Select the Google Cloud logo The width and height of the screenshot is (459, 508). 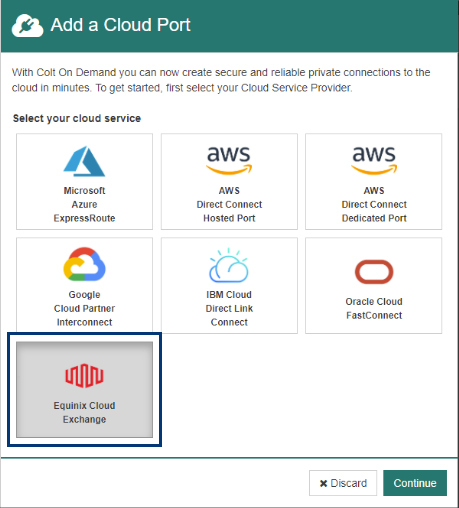pyautogui.click(x=84, y=264)
